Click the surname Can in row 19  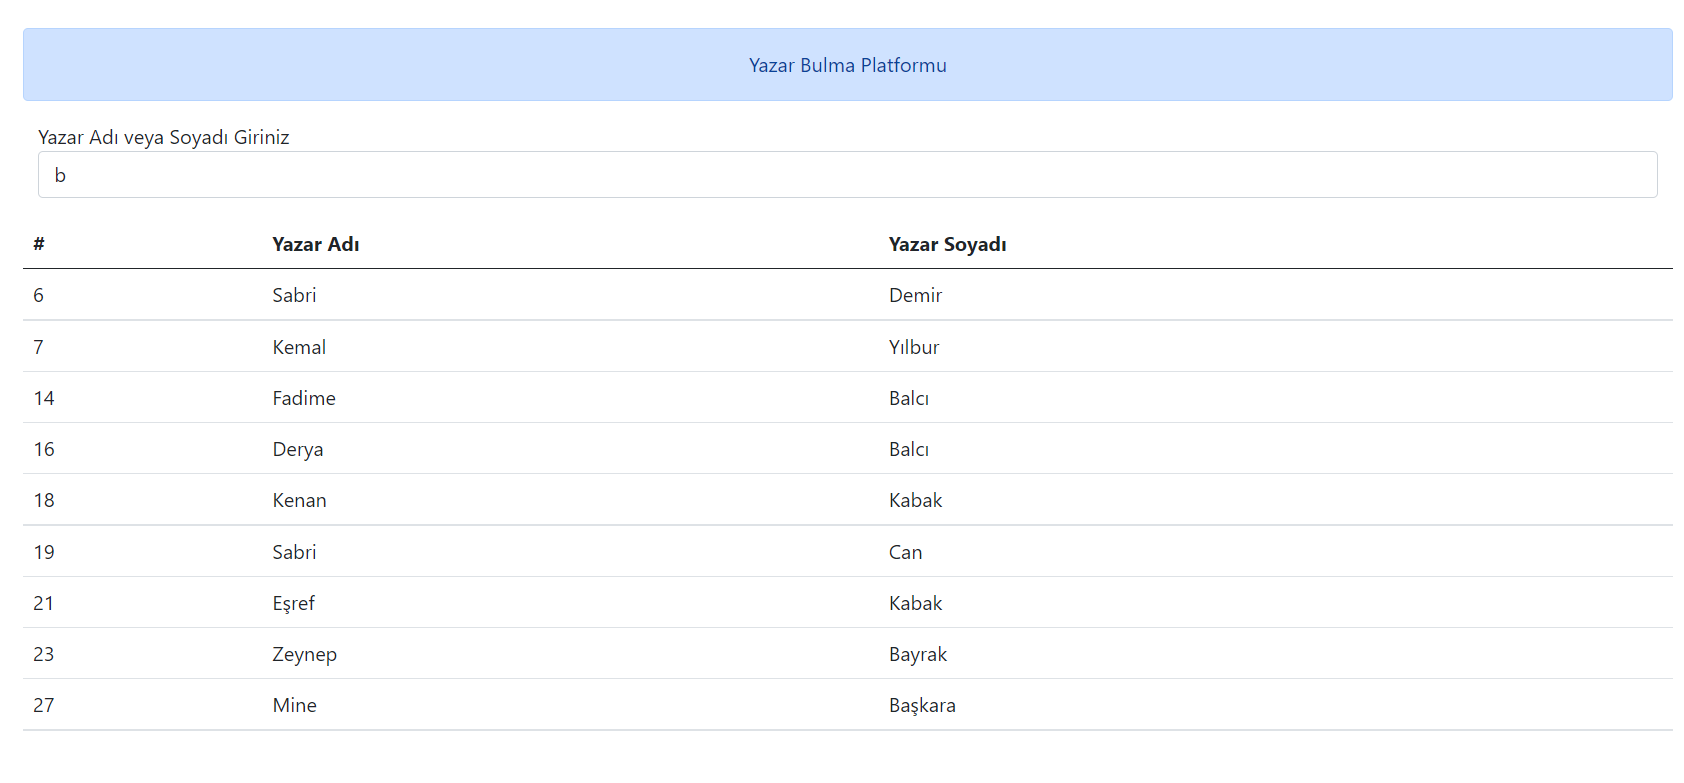point(905,552)
